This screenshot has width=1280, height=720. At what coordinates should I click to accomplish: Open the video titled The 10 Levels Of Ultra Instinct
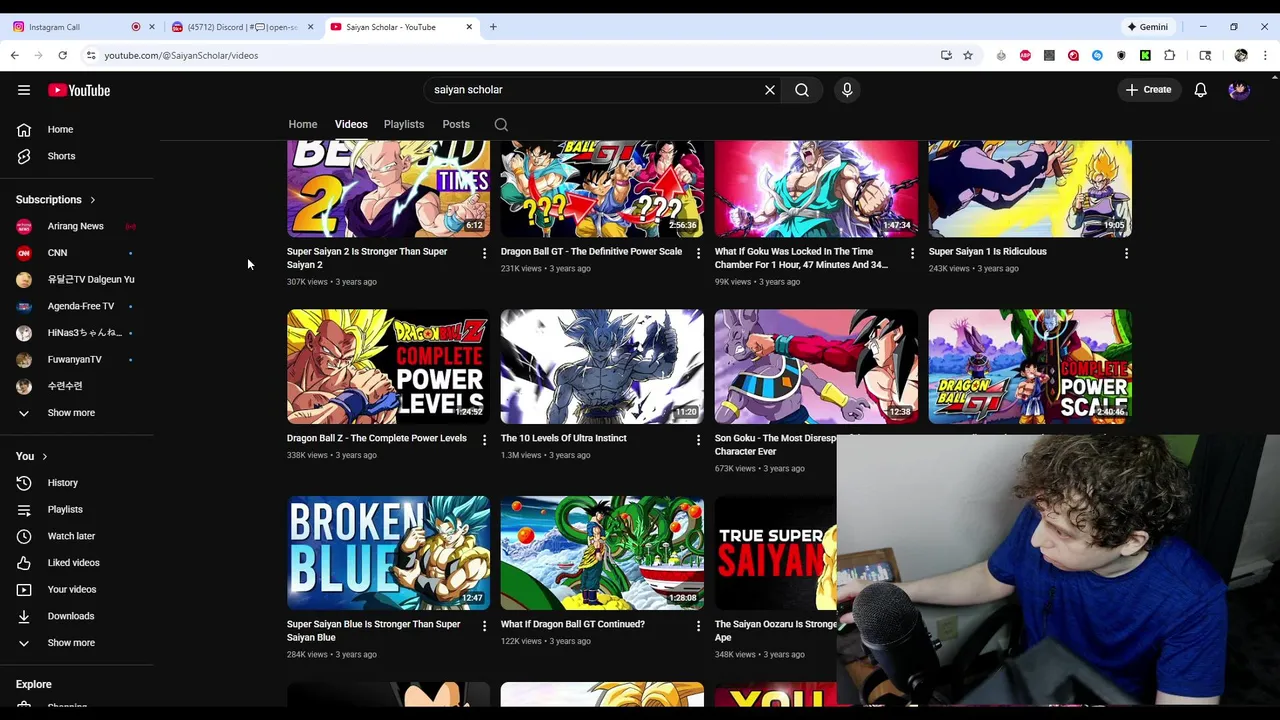(x=563, y=438)
